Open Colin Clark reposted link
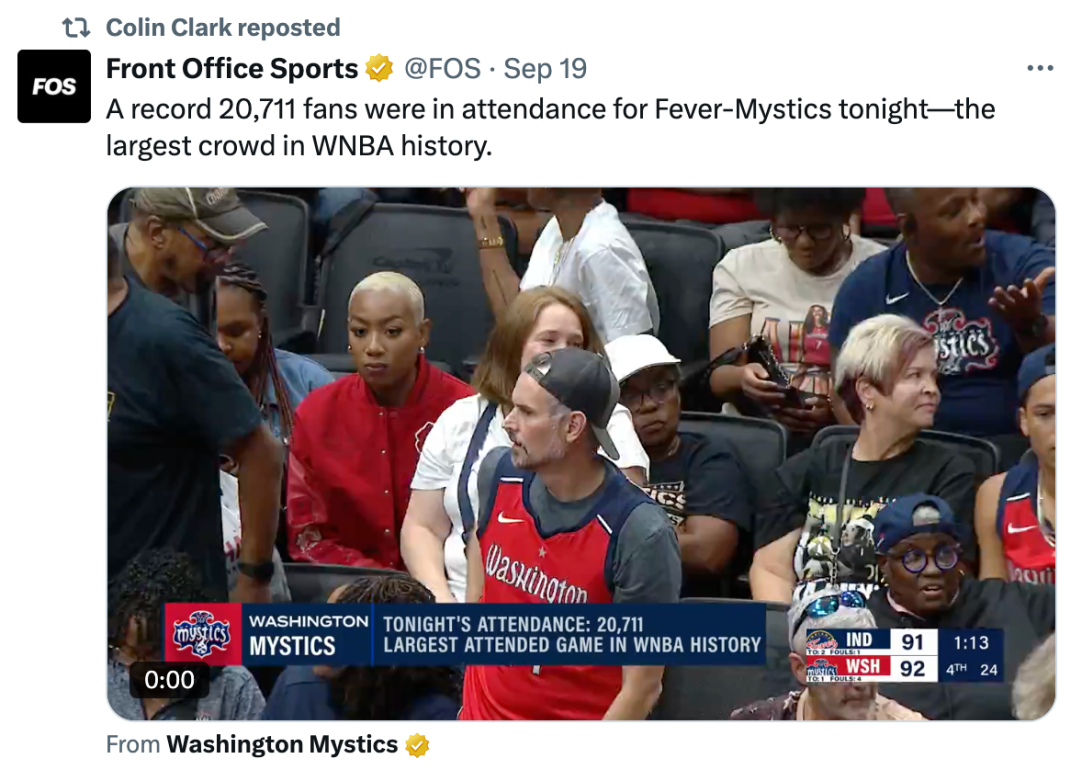The width and height of the screenshot is (1082, 770). tap(223, 28)
